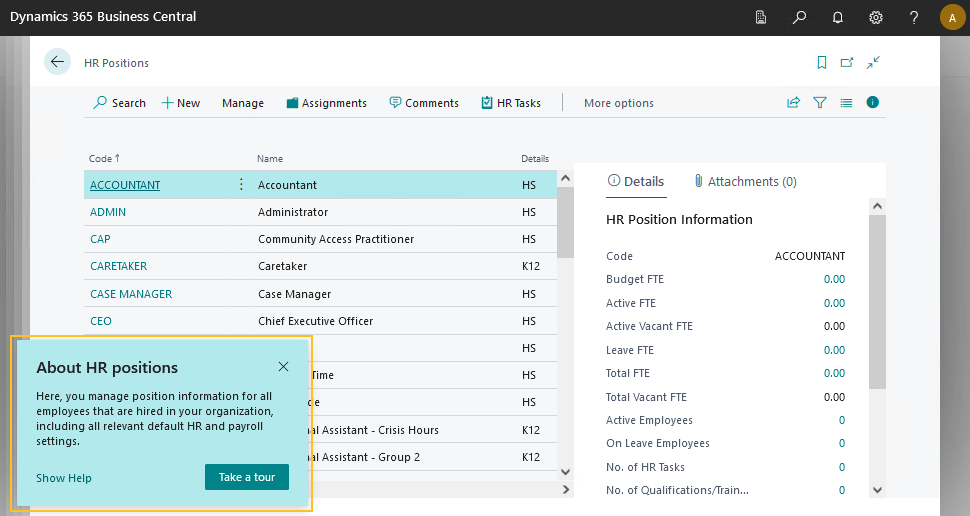Open the list view layout options

[x=846, y=102]
